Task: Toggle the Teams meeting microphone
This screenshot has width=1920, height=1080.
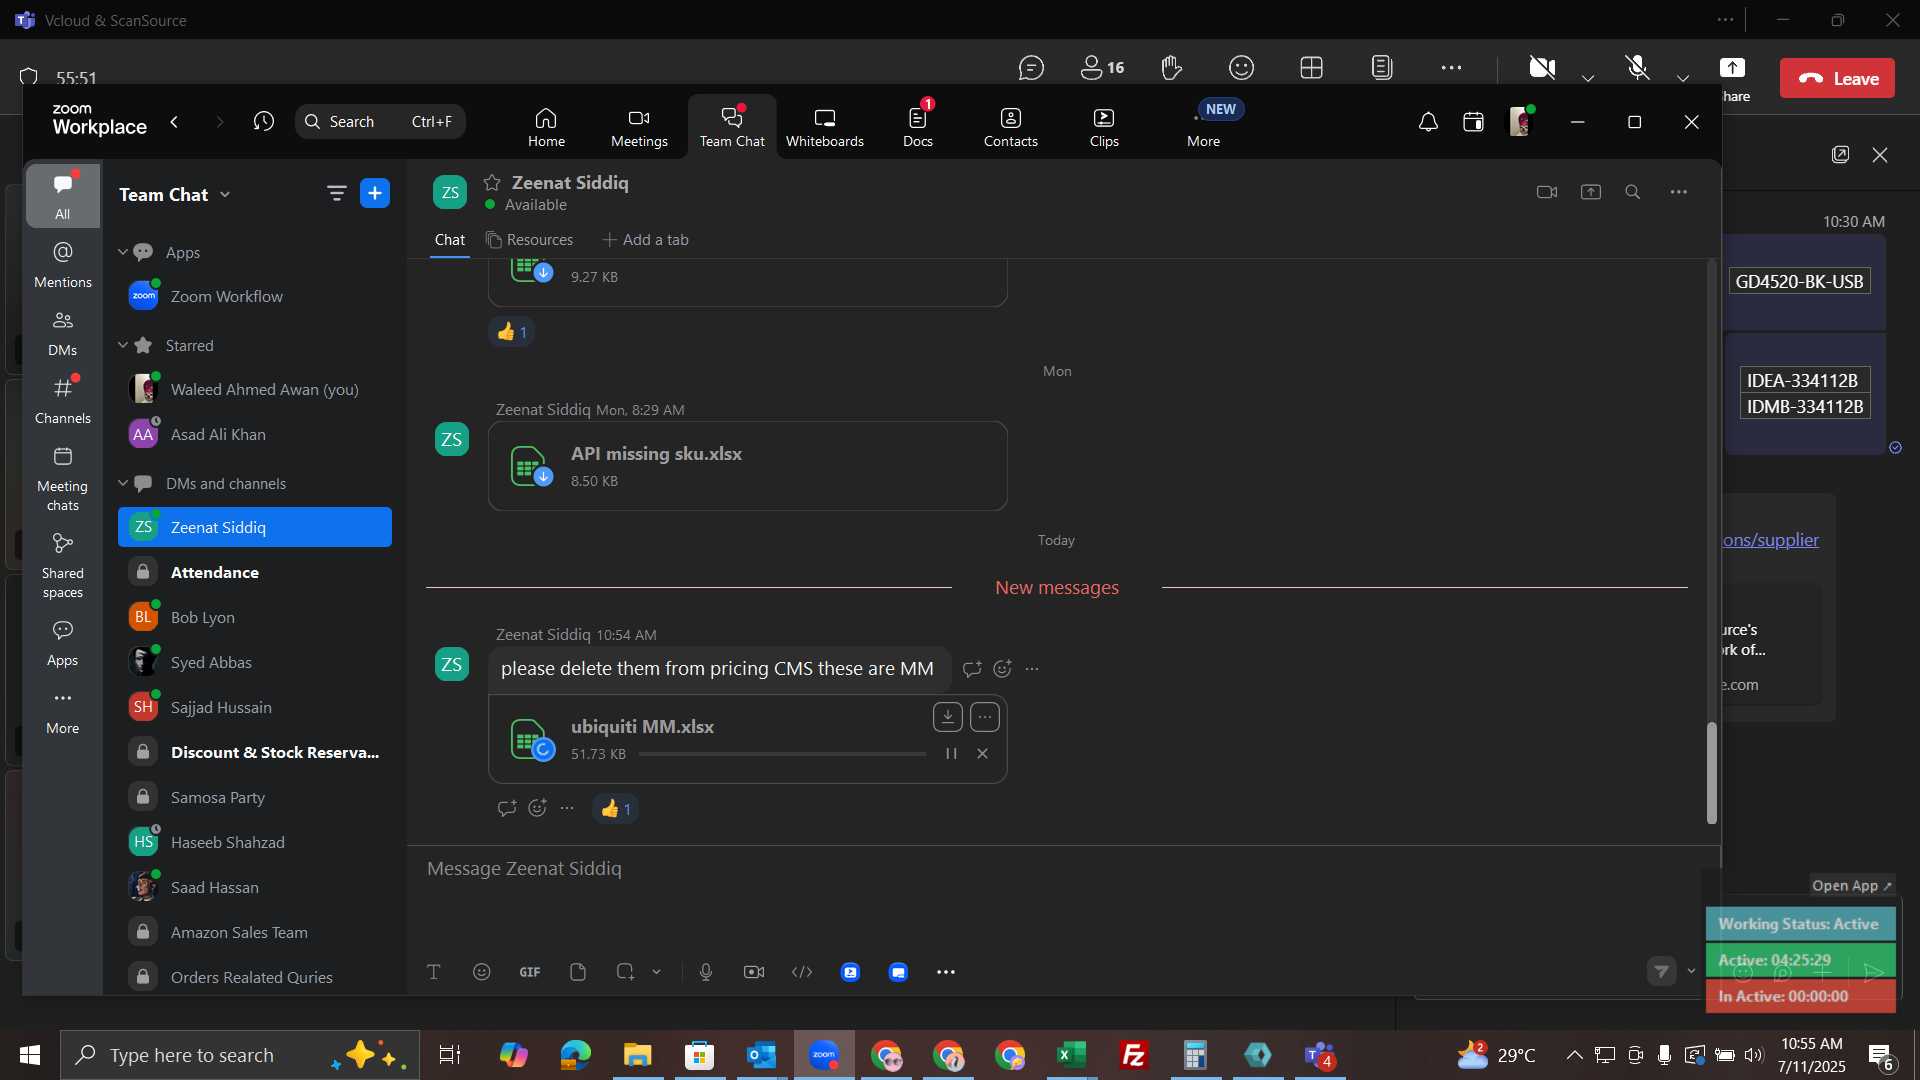Action: tap(1637, 67)
